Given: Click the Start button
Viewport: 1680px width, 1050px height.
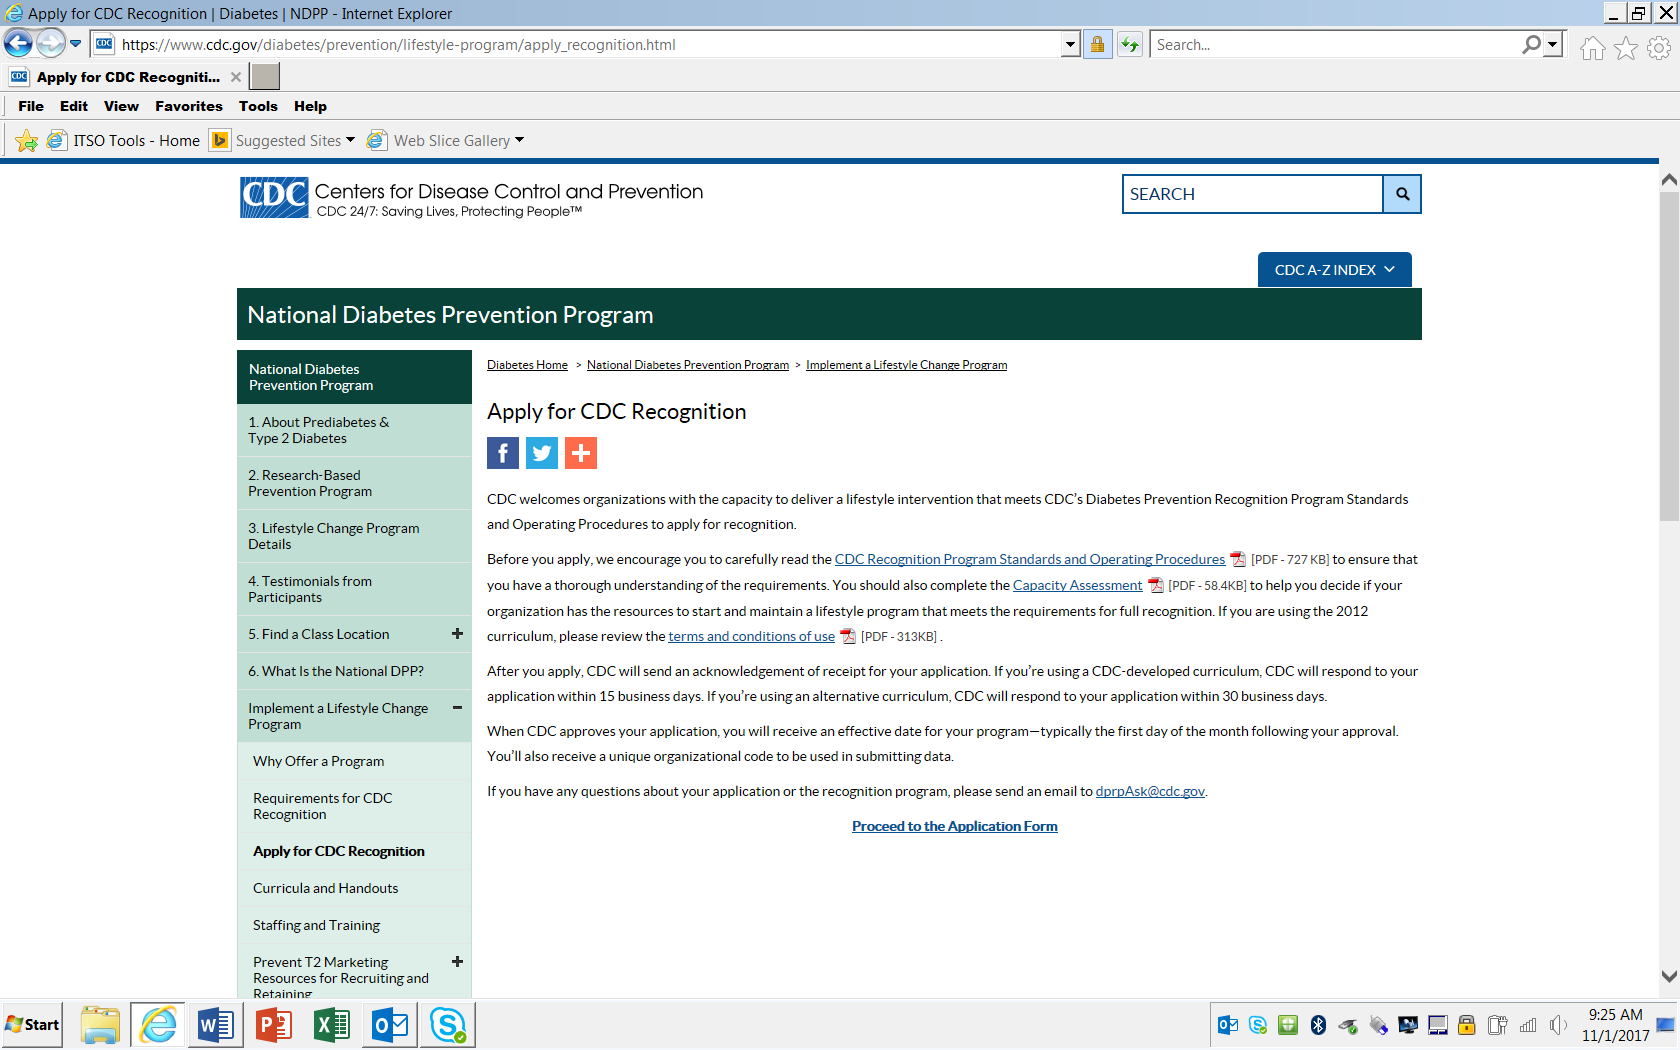Looking at the screenshot, I should click(x=32, y=1025).
